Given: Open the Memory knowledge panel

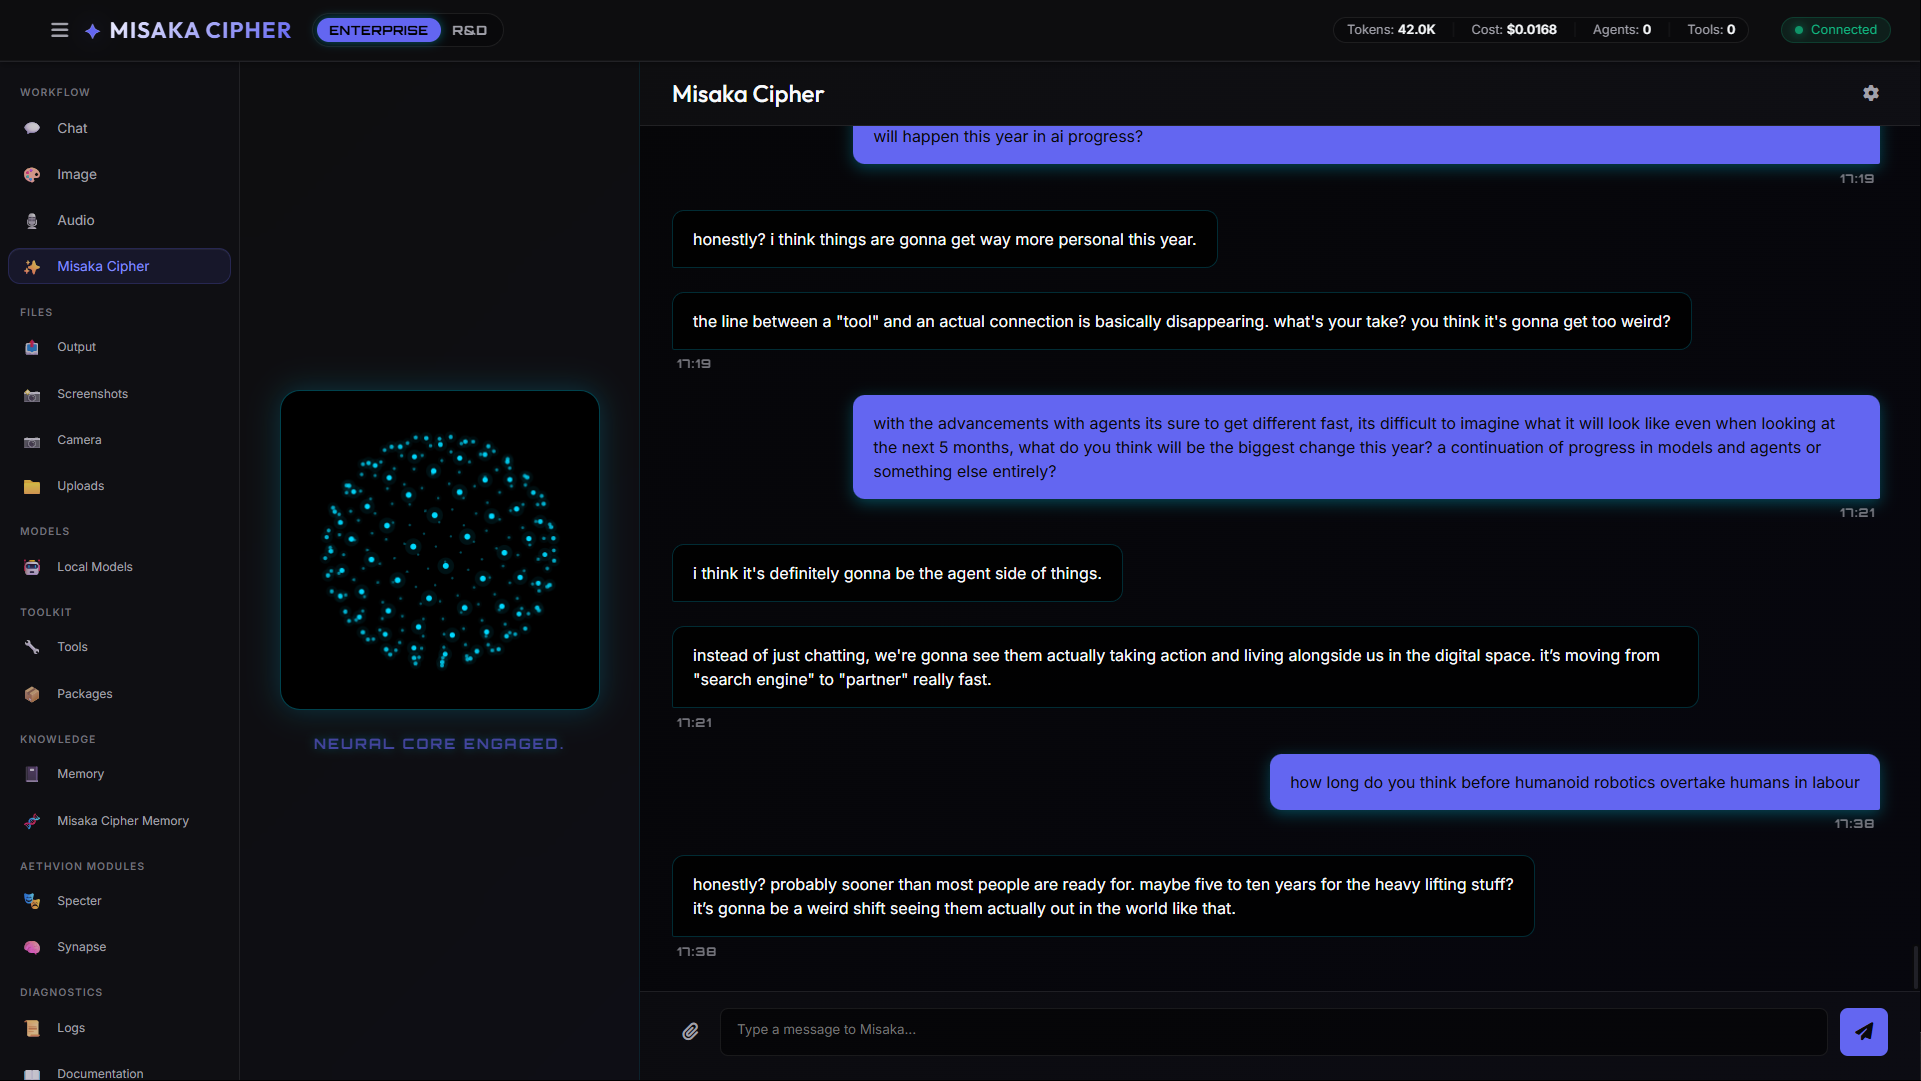Looking at the screenshot, I should pyautogui.click(x=80, y=773).
